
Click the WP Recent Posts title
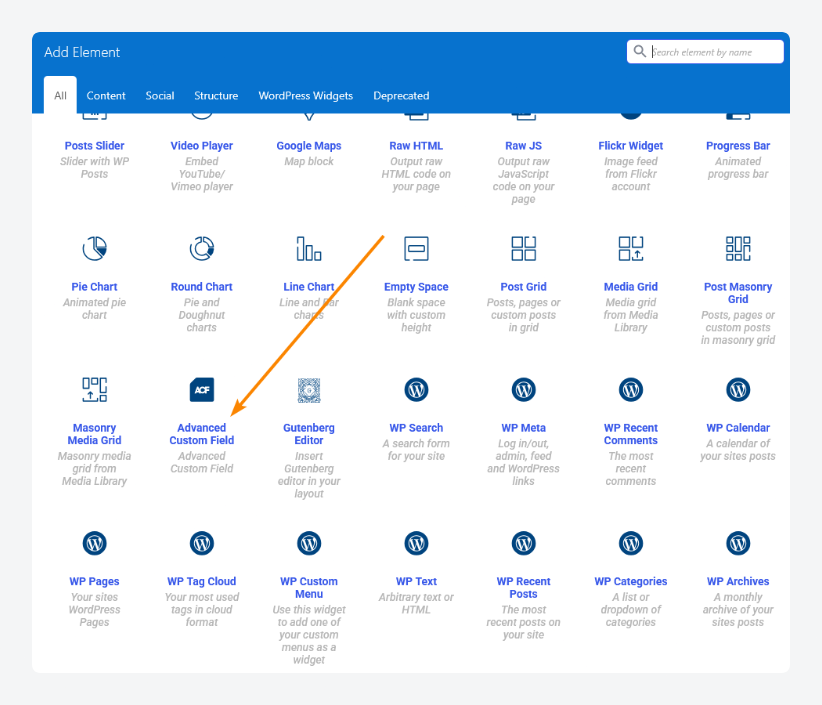tap(524, 588)
